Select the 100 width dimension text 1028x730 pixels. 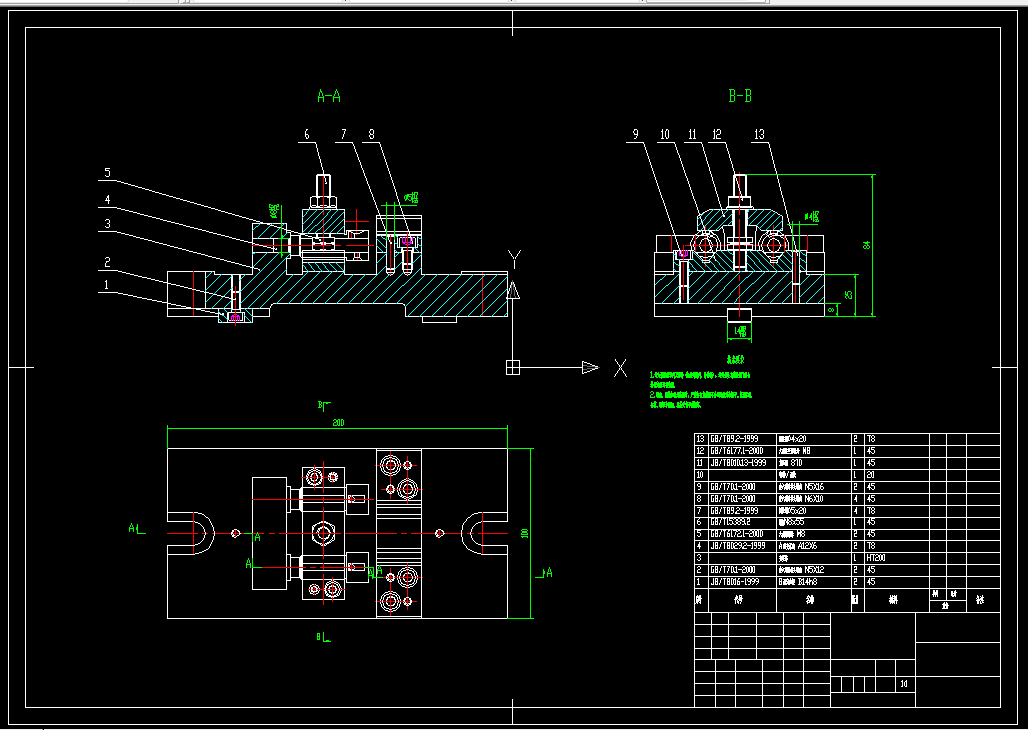(x=524, y=533)
